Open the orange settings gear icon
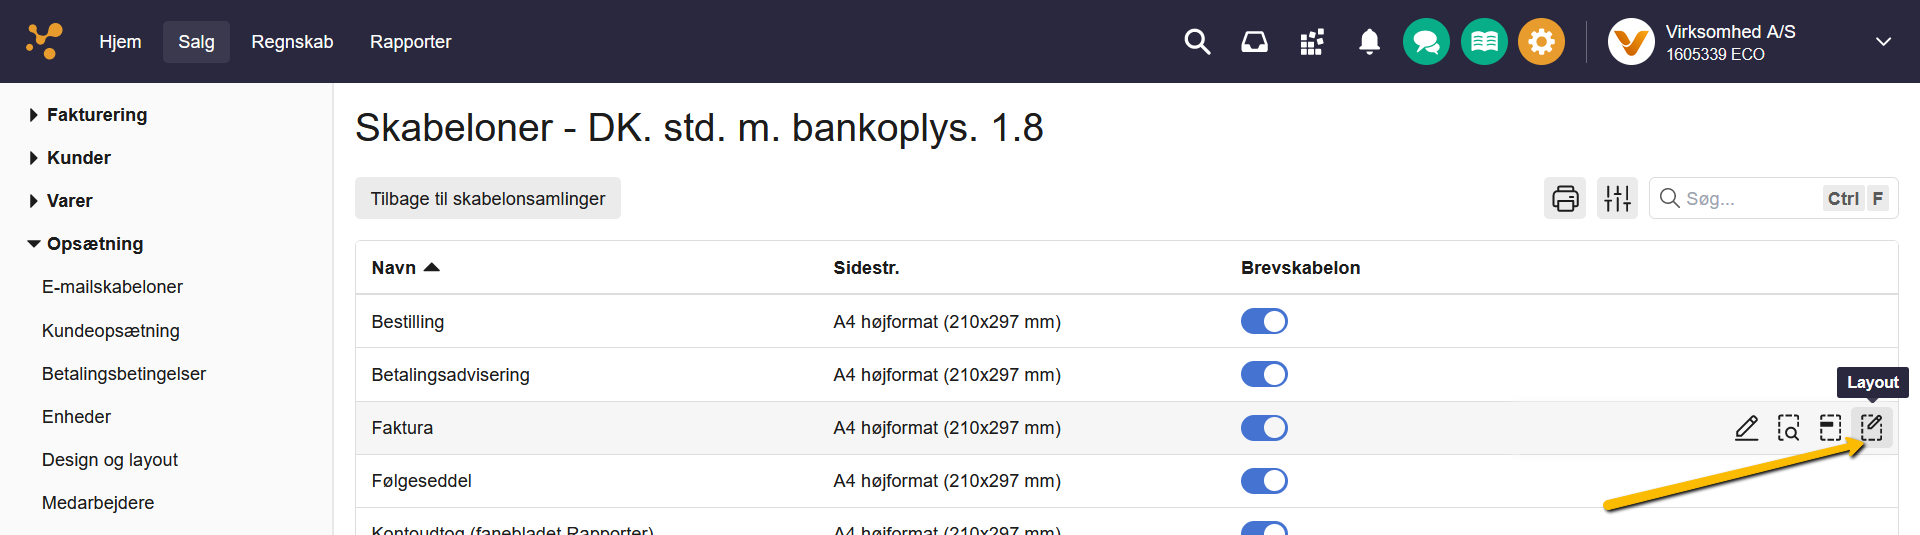The image size is (1920, 535). coord(1541,42)
